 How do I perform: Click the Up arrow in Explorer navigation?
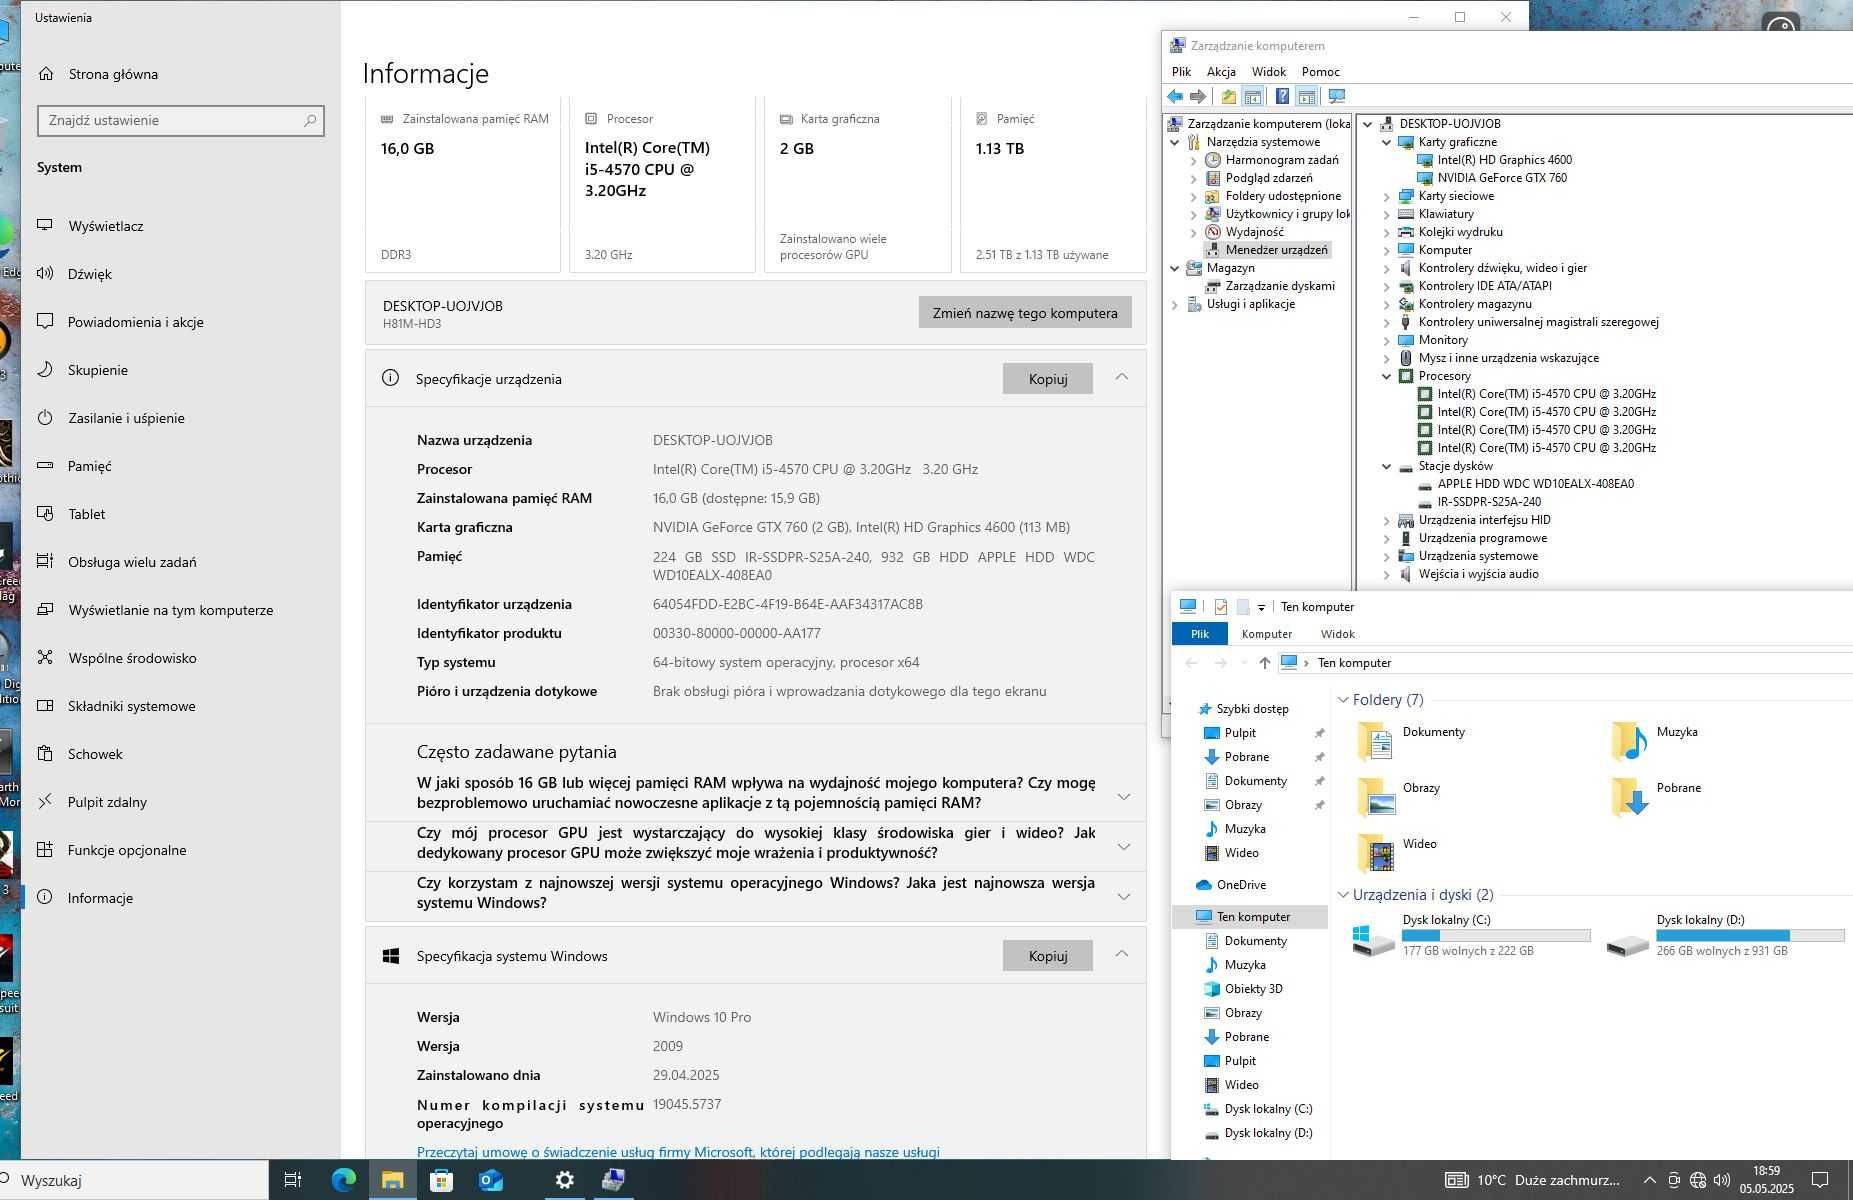(1264, 663)
